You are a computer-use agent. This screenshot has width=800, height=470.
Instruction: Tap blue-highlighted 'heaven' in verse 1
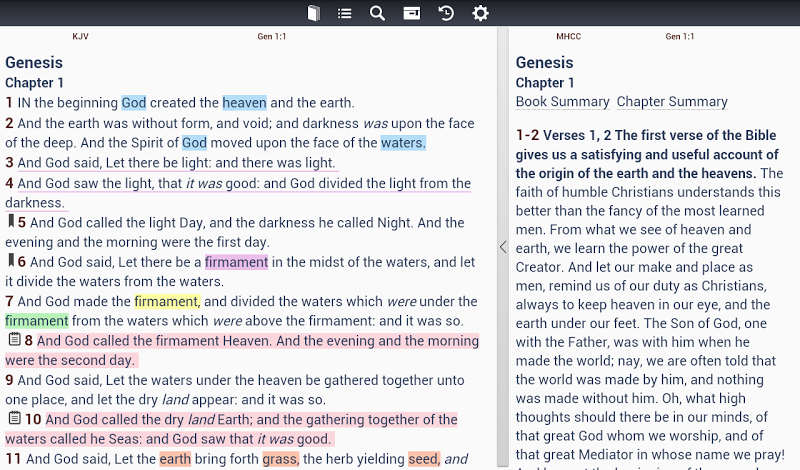click(244, 103)
